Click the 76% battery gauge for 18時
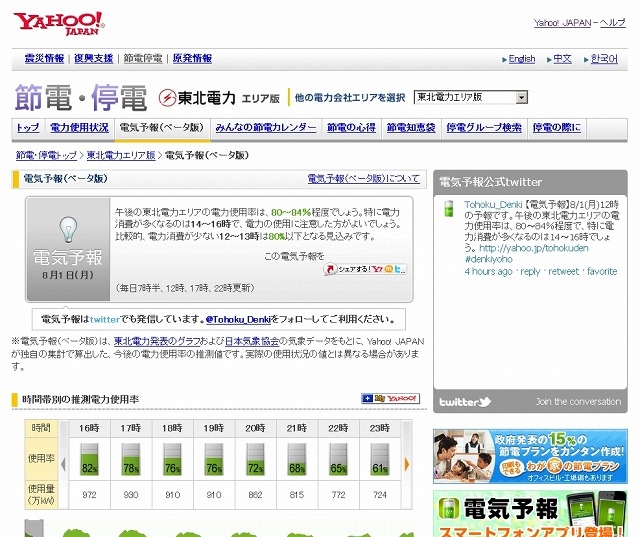The height and width of the screenshot is (537, 640). (172, 459)
